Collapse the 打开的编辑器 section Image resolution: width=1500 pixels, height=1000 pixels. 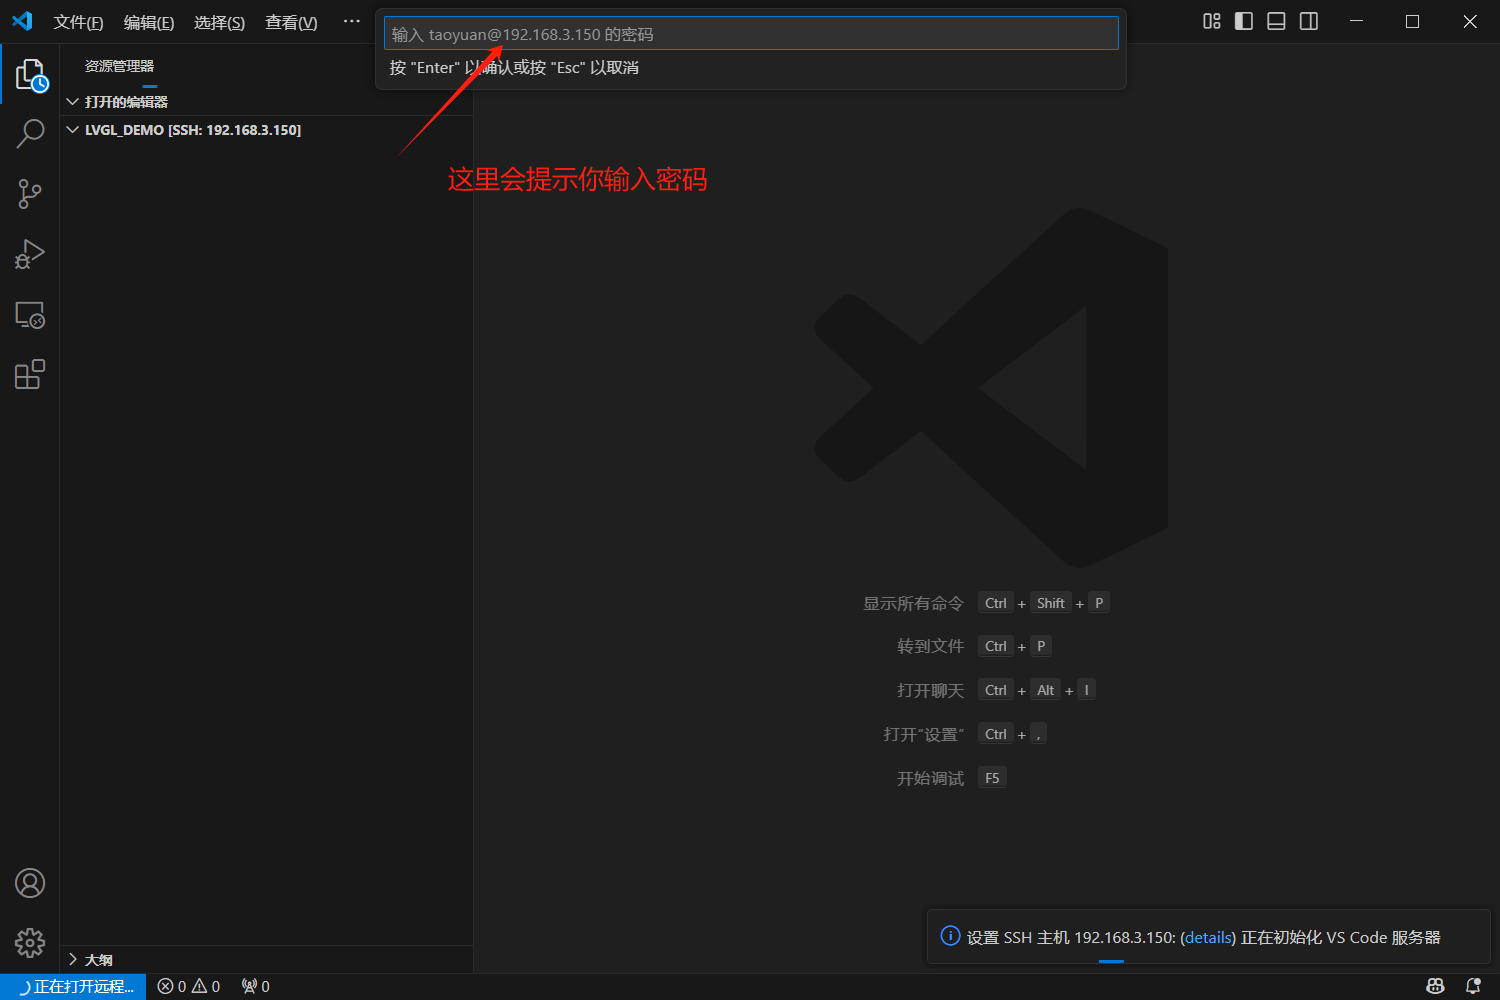(x=266, y=102)
